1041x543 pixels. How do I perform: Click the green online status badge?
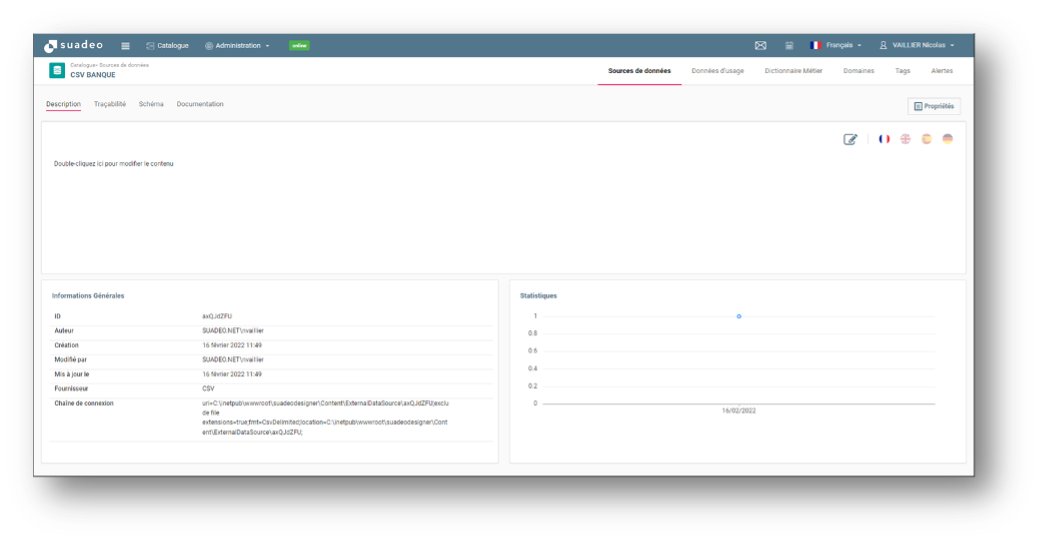click(299, 46)
